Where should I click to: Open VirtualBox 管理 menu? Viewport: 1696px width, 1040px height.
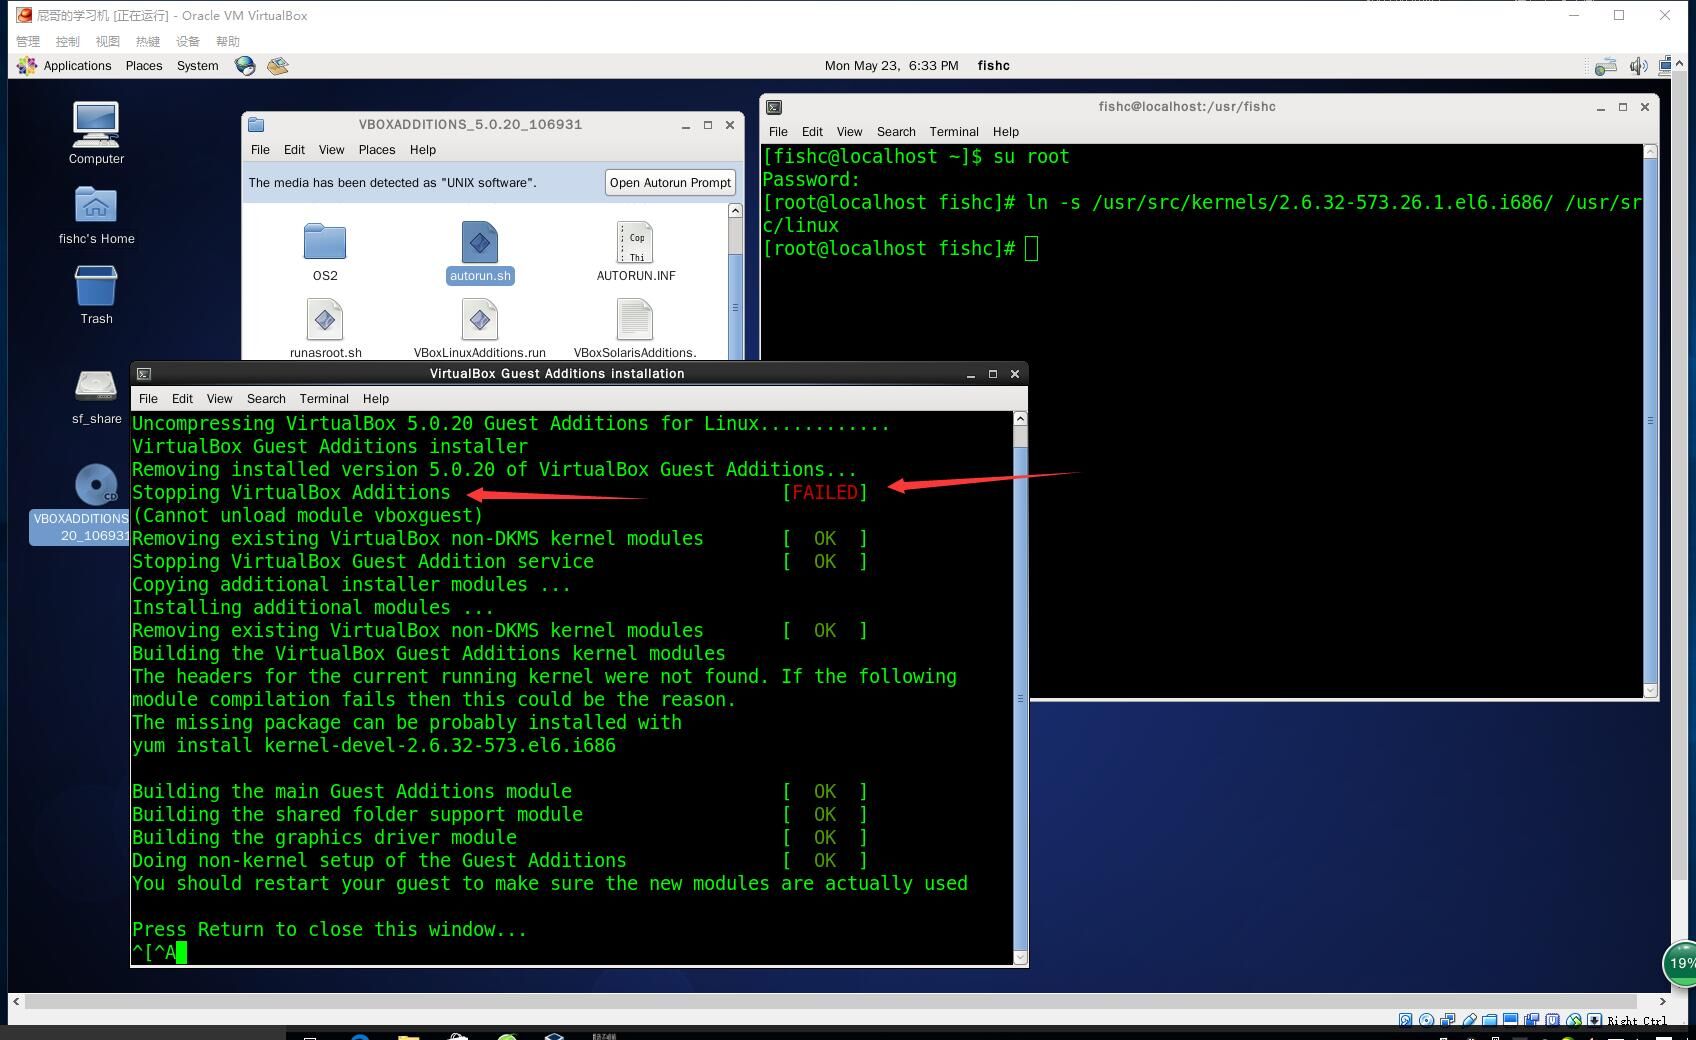point(28,41)
